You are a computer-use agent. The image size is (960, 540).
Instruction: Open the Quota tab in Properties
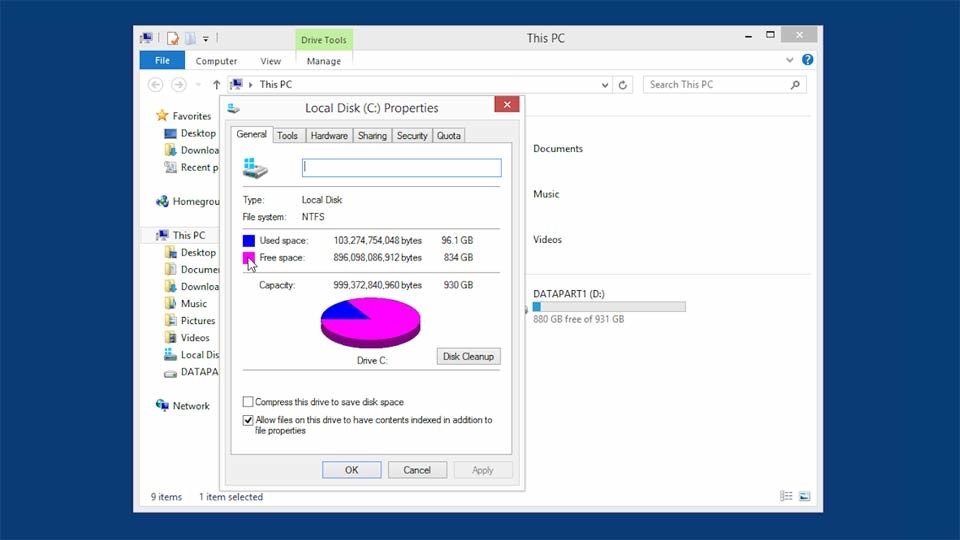[x=448, y=136]
